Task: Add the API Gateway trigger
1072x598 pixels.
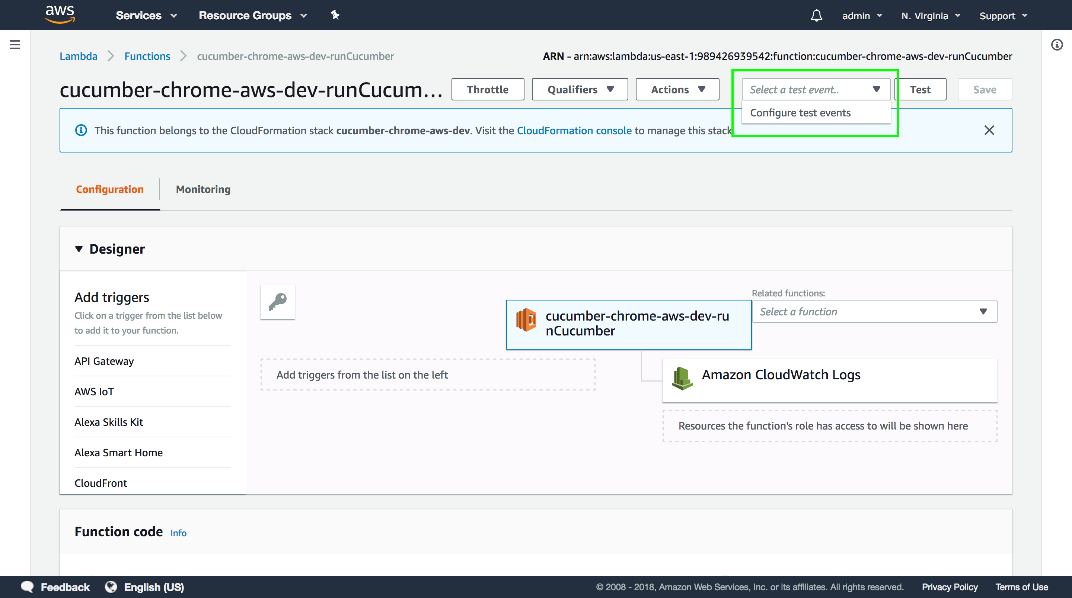Action: coord(104,361)
